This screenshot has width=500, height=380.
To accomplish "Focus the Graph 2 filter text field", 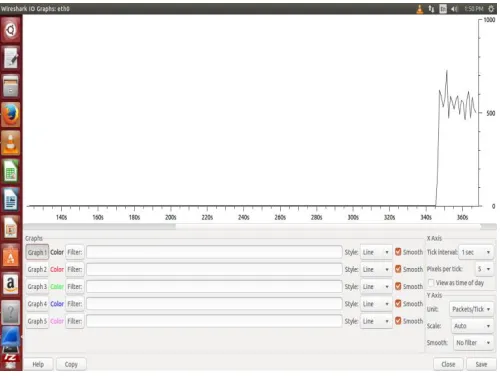I will (214, 269).
